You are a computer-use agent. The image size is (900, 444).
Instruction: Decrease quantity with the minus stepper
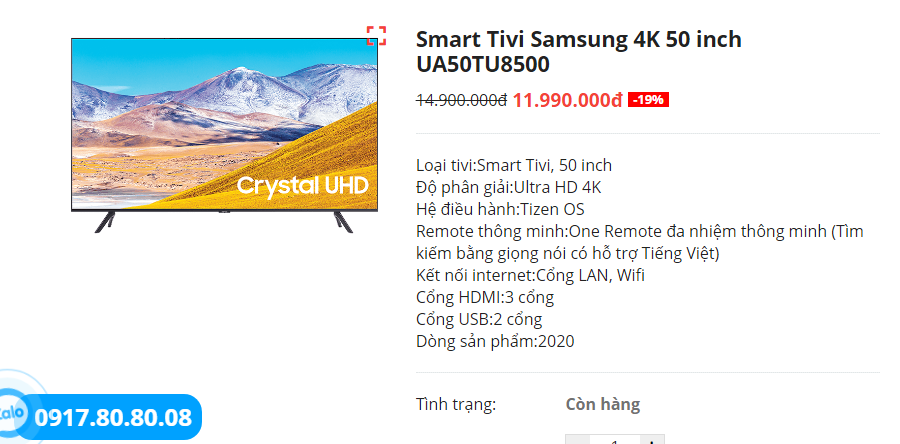[577, 441]
